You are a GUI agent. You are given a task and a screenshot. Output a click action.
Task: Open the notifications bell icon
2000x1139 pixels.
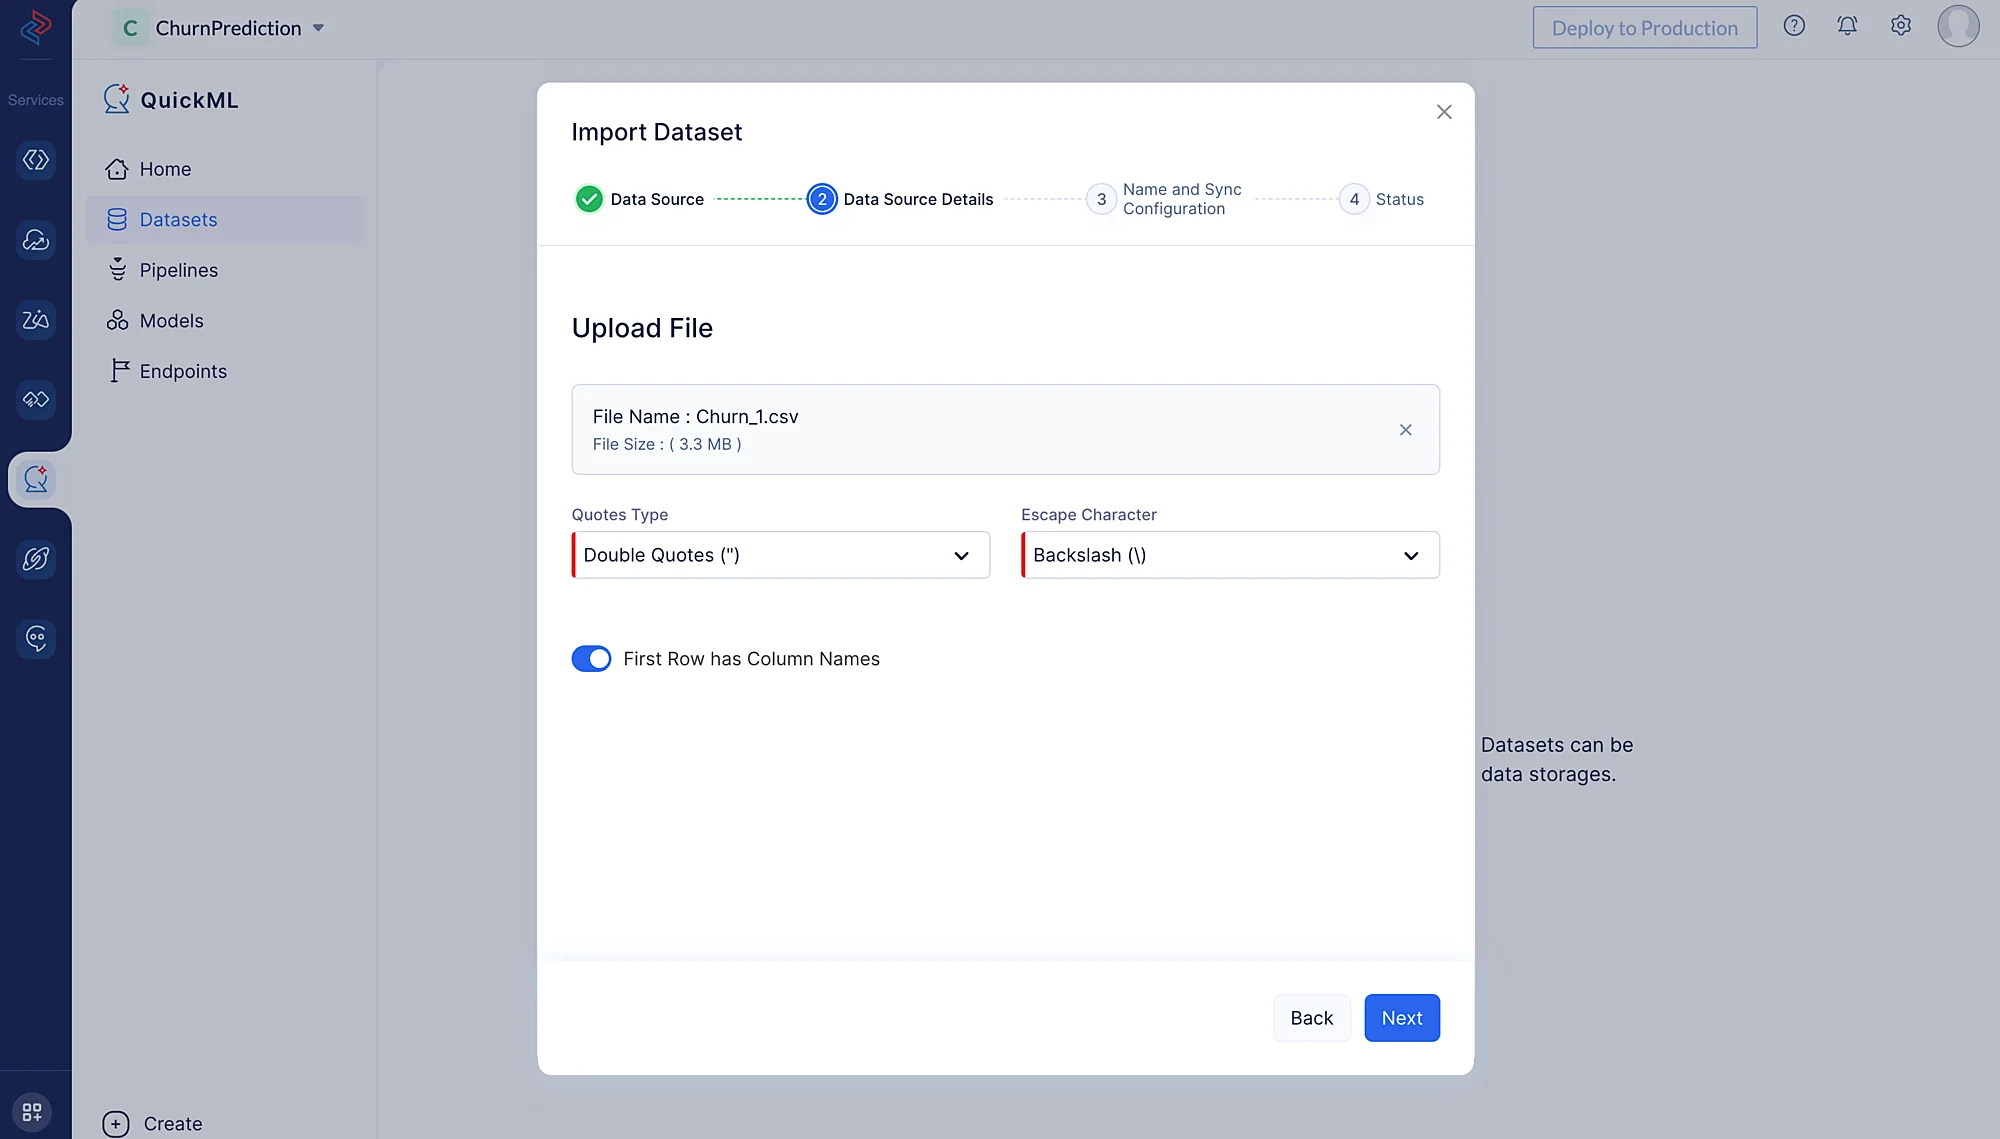coord(1847,26)
